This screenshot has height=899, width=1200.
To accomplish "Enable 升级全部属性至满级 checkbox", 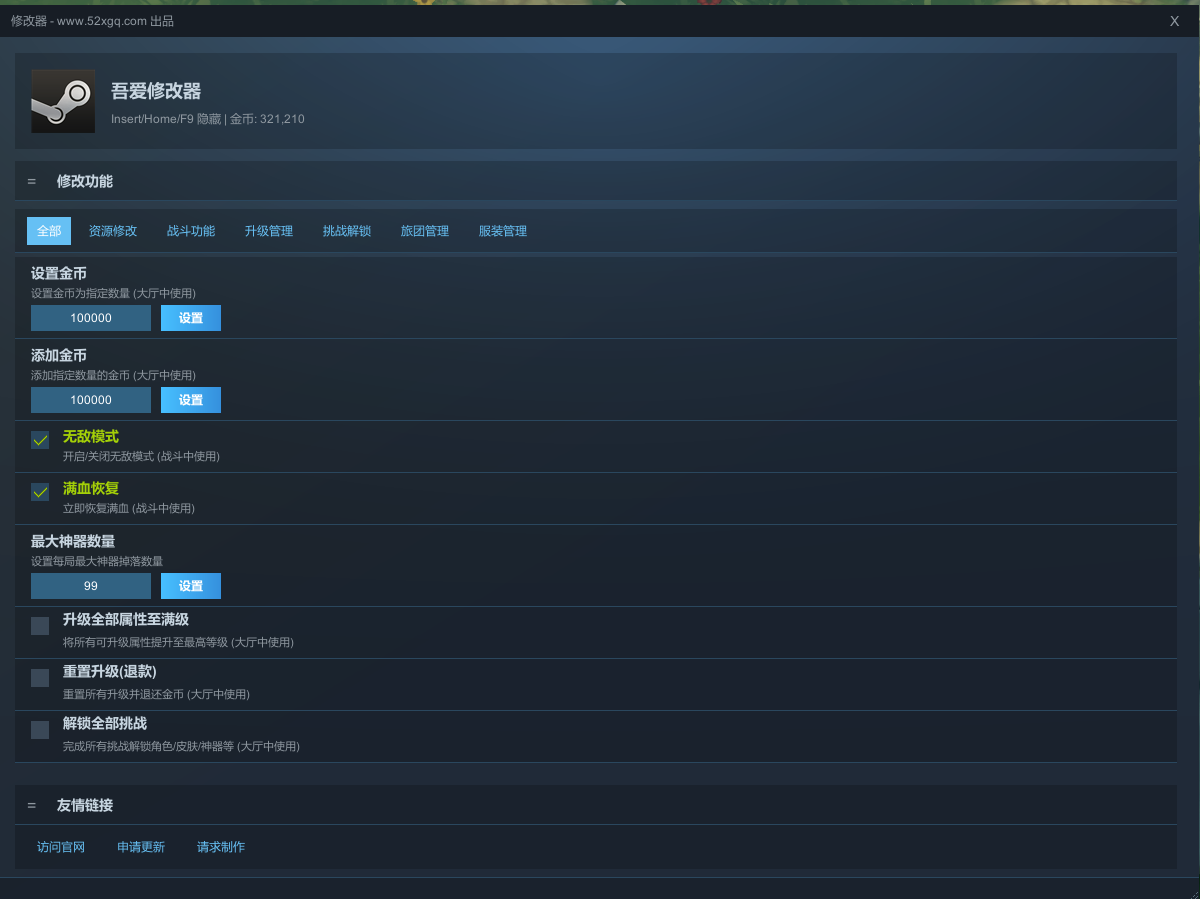I will point(40,626).
